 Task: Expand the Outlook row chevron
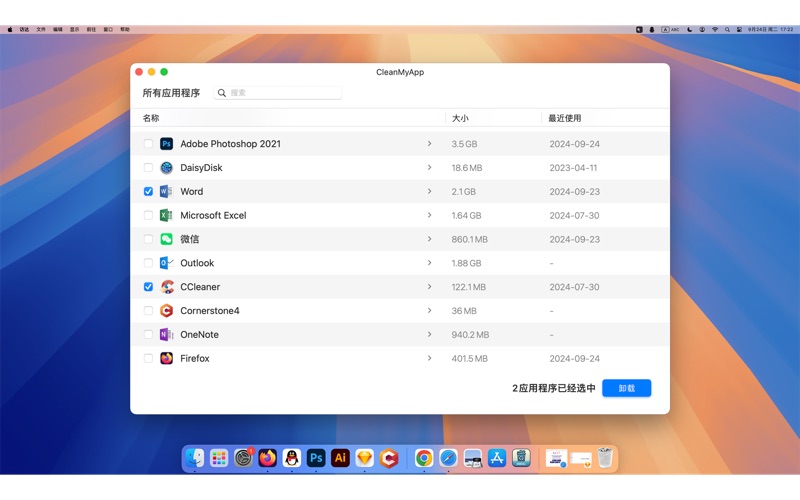click(x=429, y=263)
